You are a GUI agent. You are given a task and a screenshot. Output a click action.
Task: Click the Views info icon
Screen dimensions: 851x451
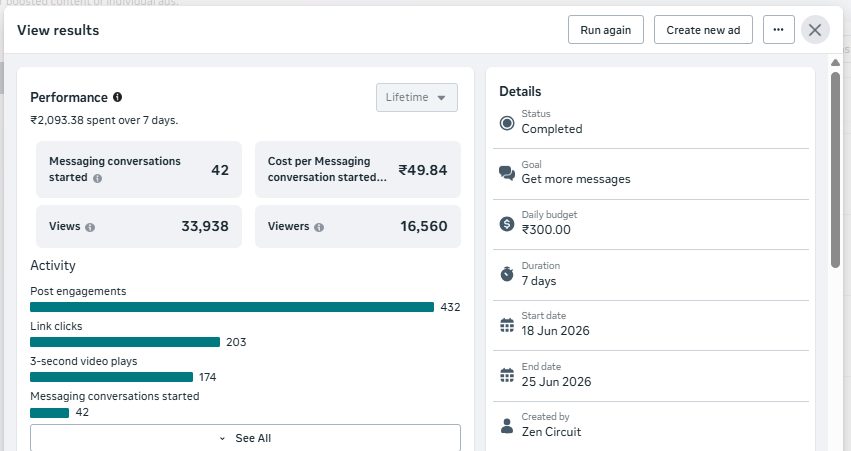coord(90,227)
